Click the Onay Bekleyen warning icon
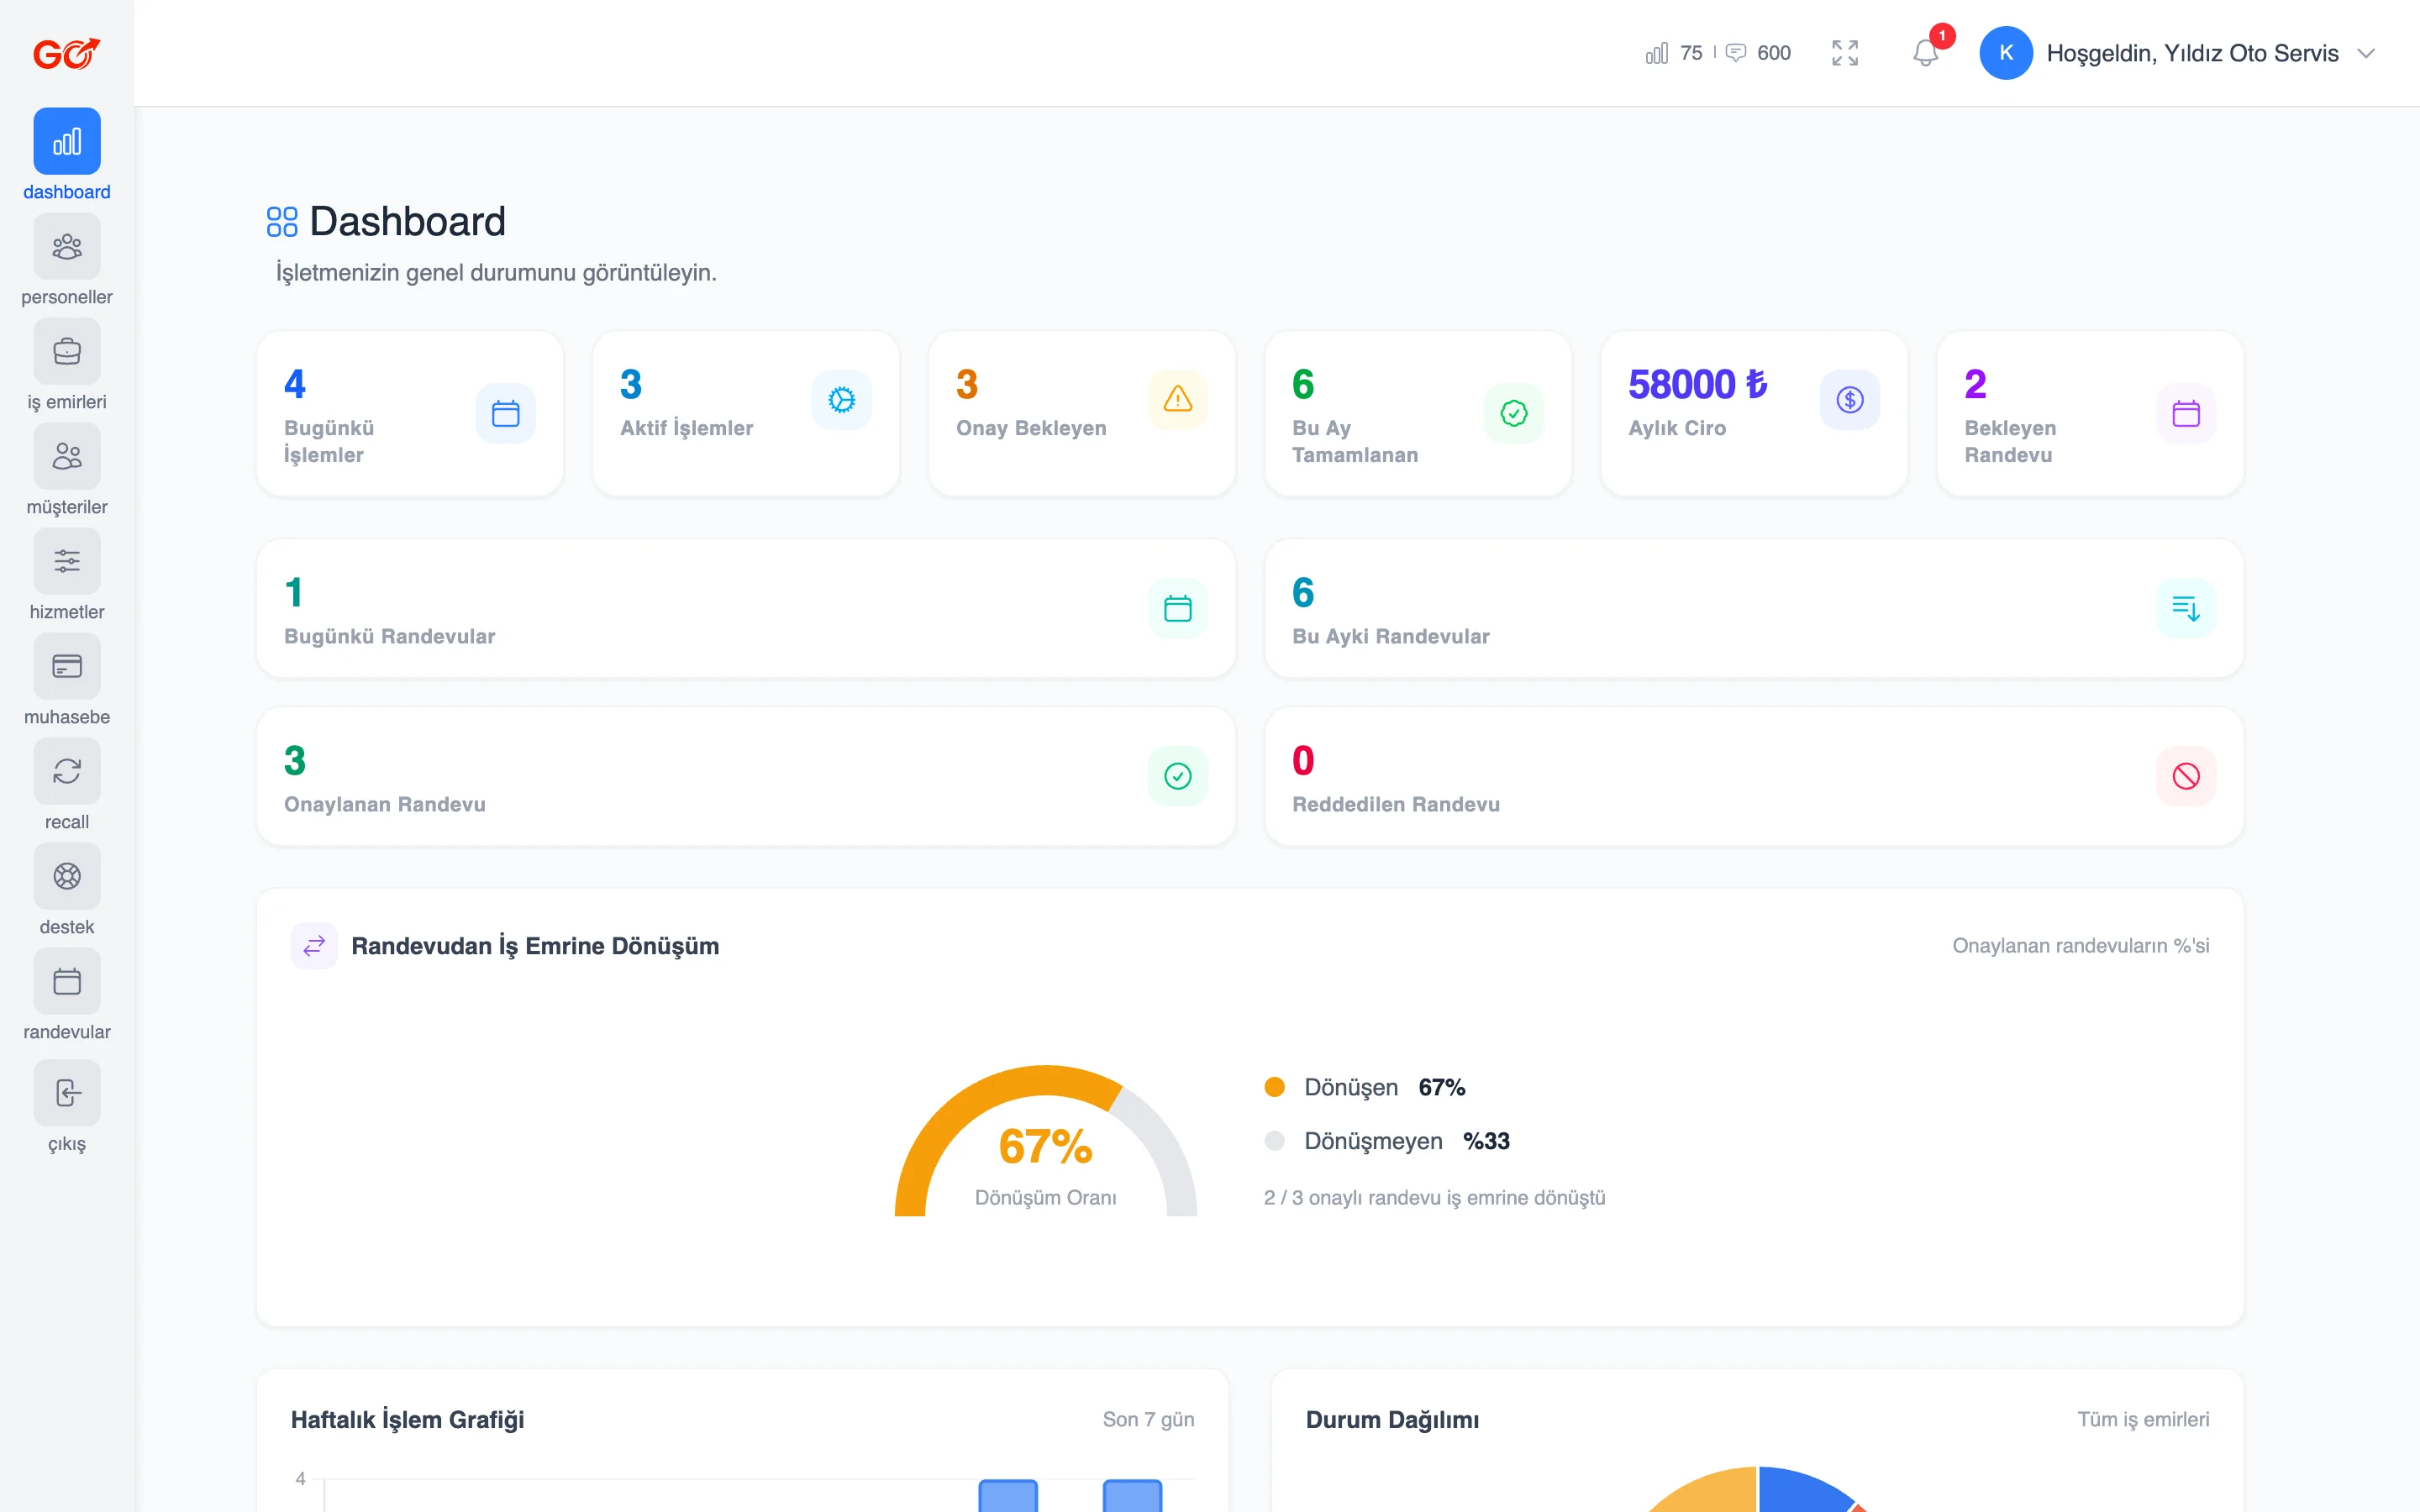 coord(1178,400)
